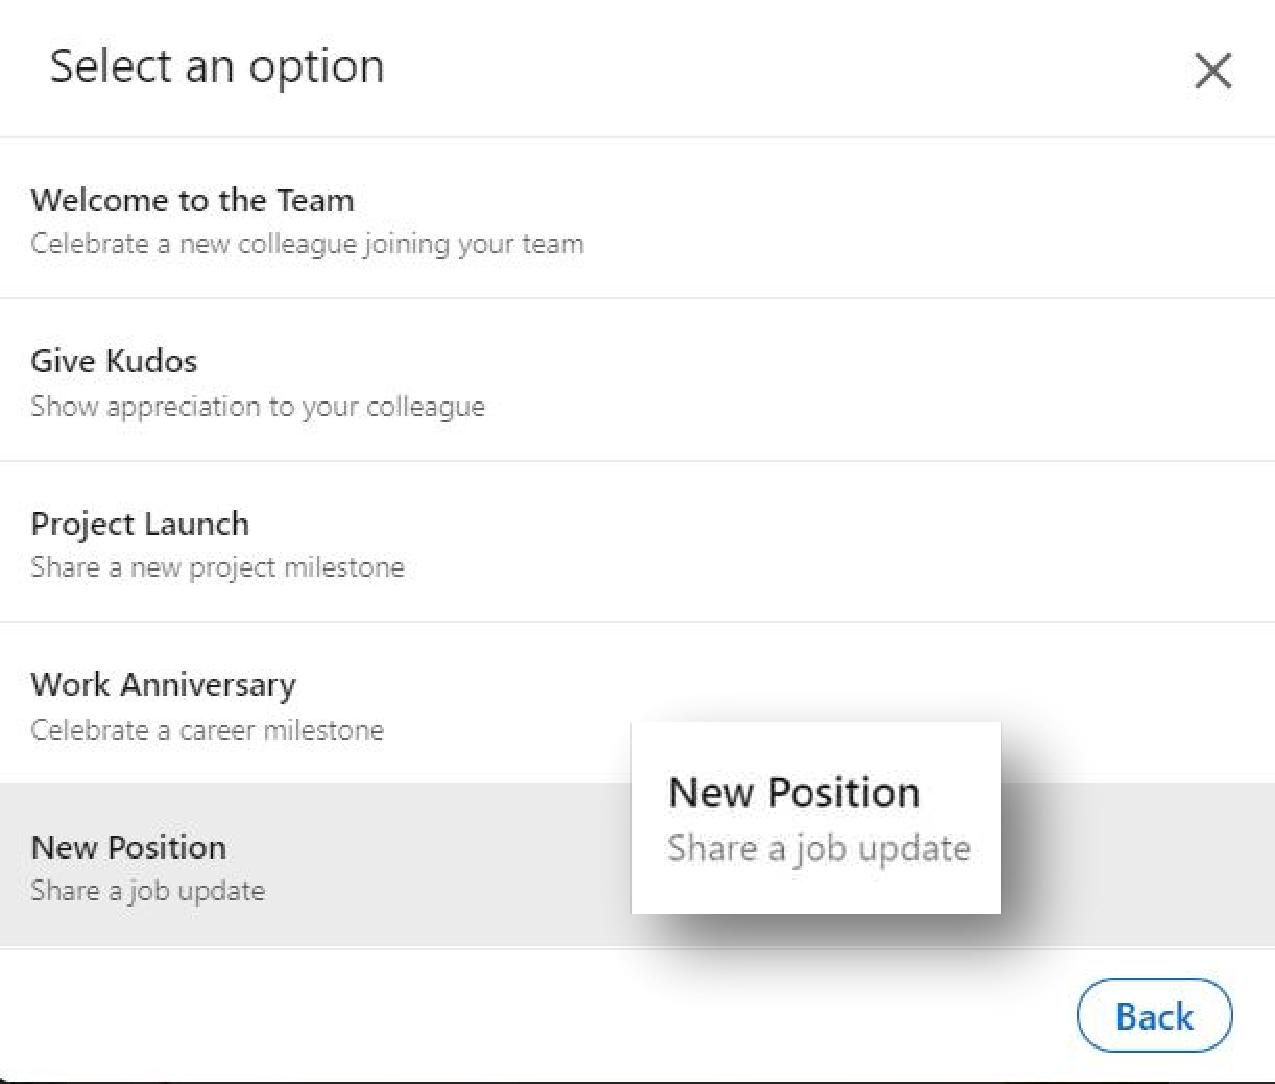
Task: Click Share a new project milestone description
Action: [x=217, y=567]
